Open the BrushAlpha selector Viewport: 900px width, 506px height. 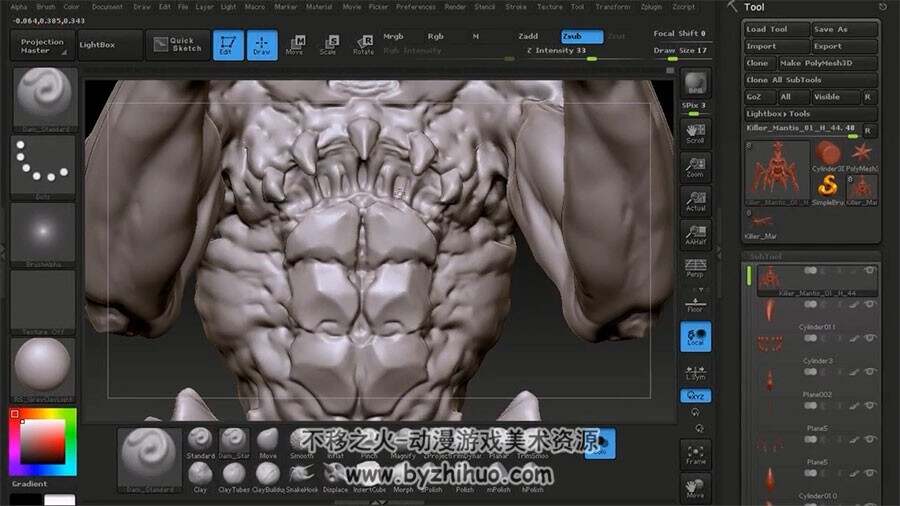coord(44,234)
